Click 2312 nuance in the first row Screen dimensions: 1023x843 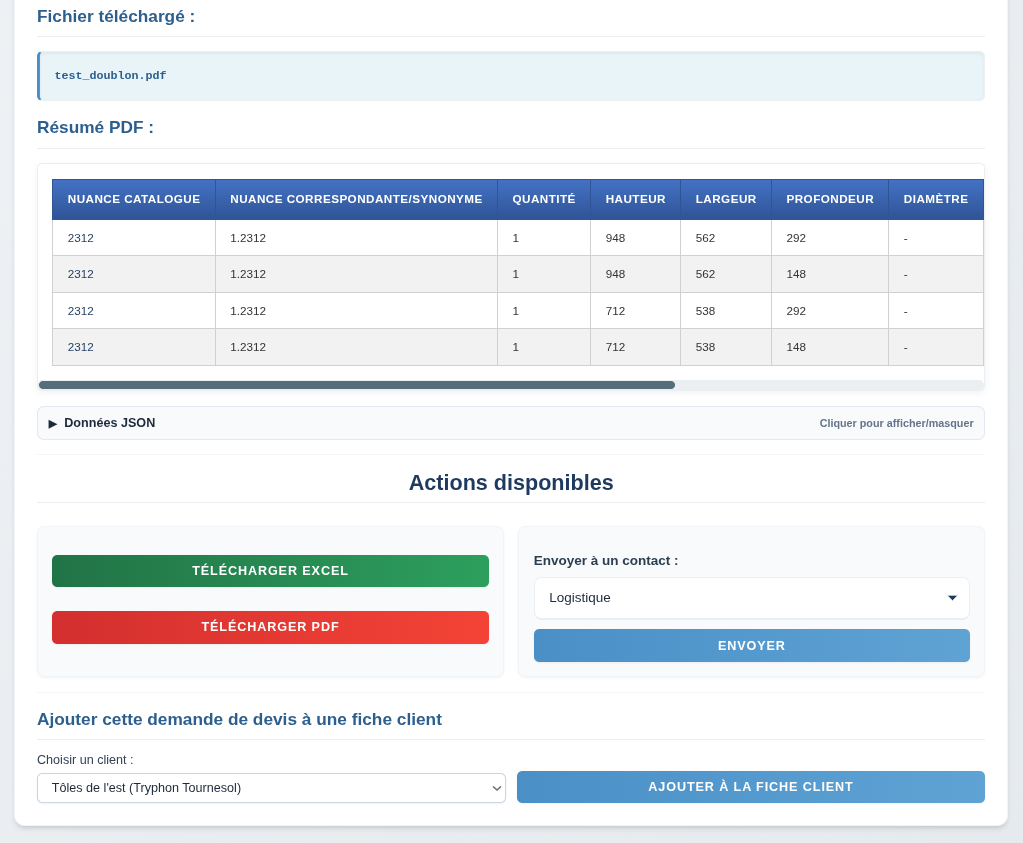[81, 238]
